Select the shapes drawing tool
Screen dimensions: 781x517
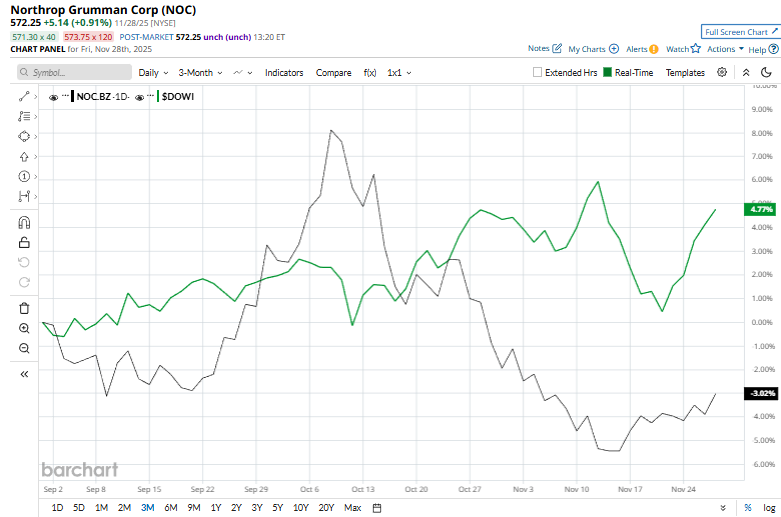(x=24, y=136)
